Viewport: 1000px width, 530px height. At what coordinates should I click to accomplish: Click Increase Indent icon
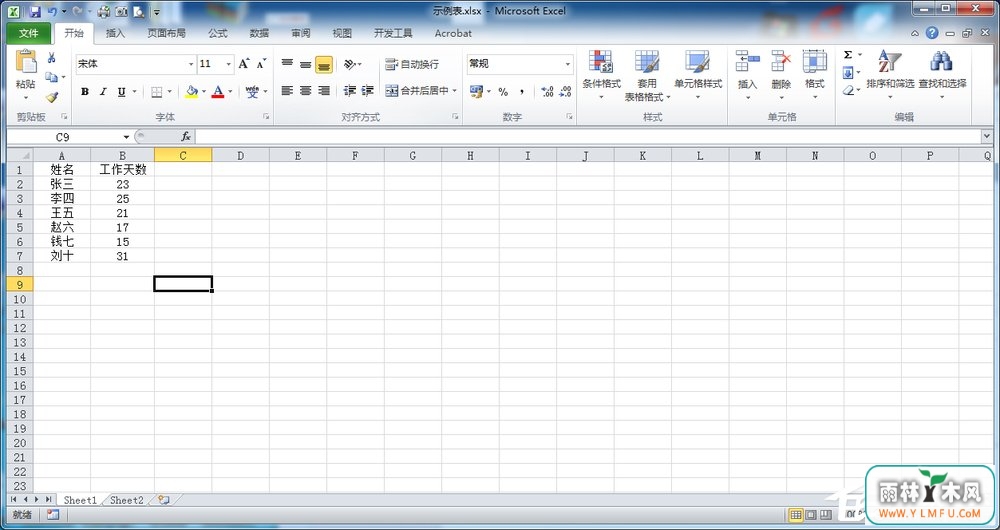click(367, 91)
